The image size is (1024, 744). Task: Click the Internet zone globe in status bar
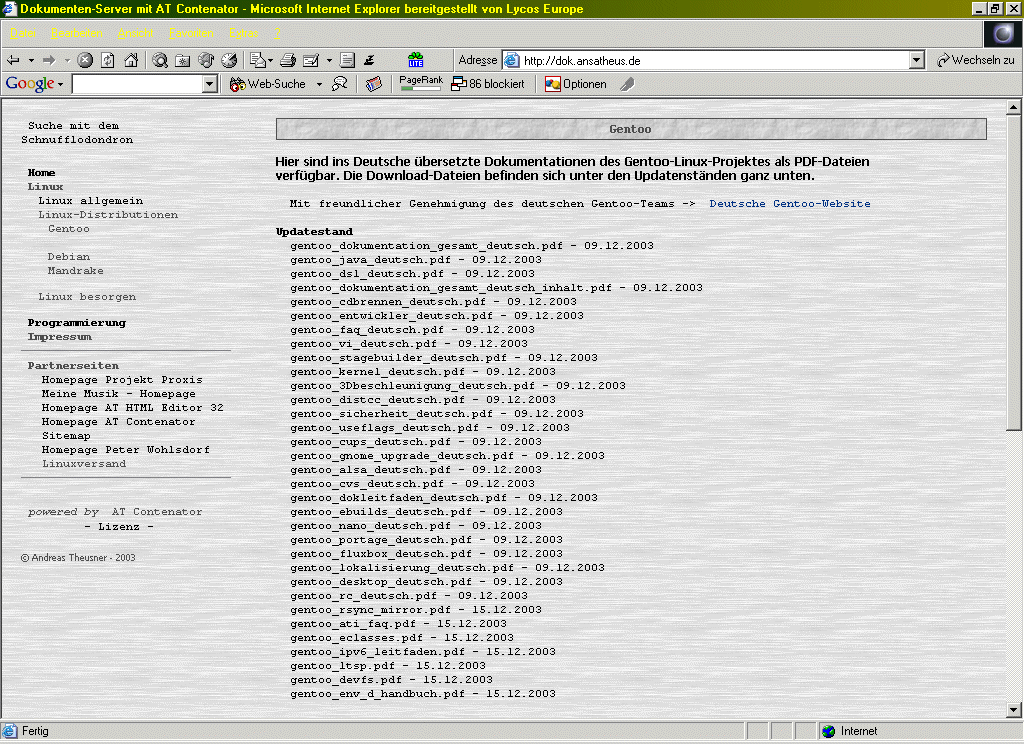(x=829, y=731)
